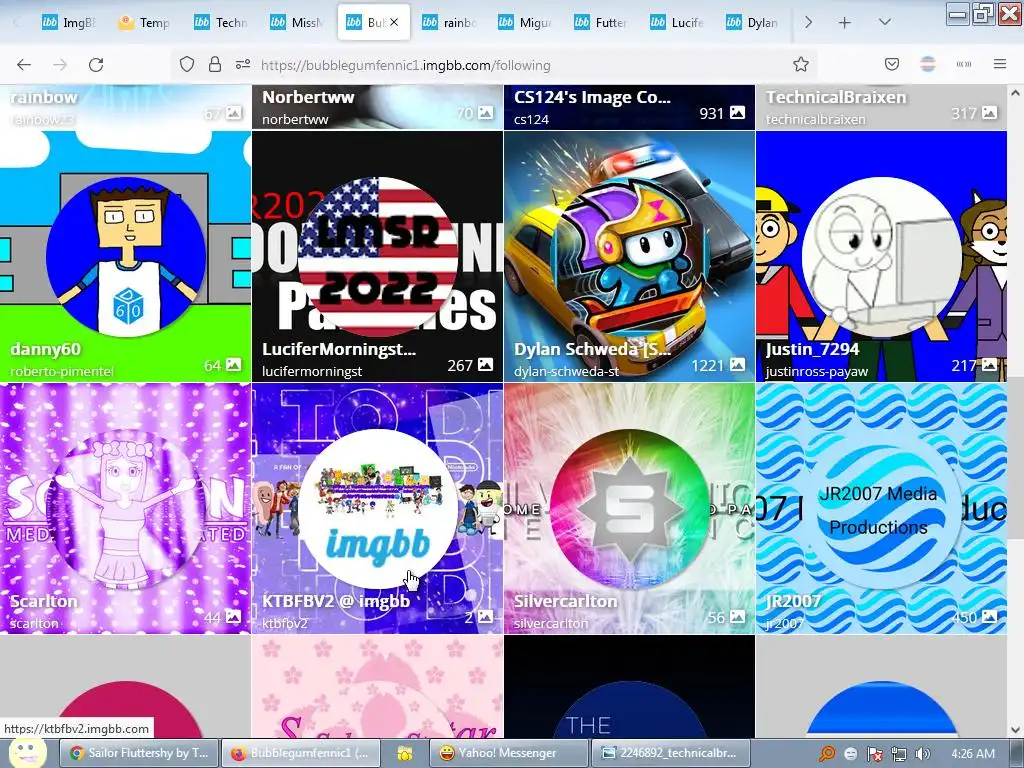Open Yahoo! Messenger taskbar window
Screen dimensions: 1024x768
click(508, 753)
